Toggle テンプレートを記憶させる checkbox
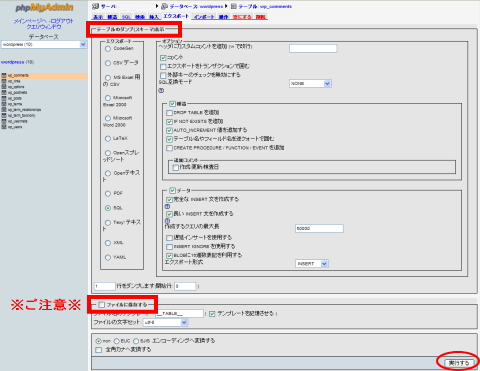Viewport: 480px width, 371px height. [212, 314]
